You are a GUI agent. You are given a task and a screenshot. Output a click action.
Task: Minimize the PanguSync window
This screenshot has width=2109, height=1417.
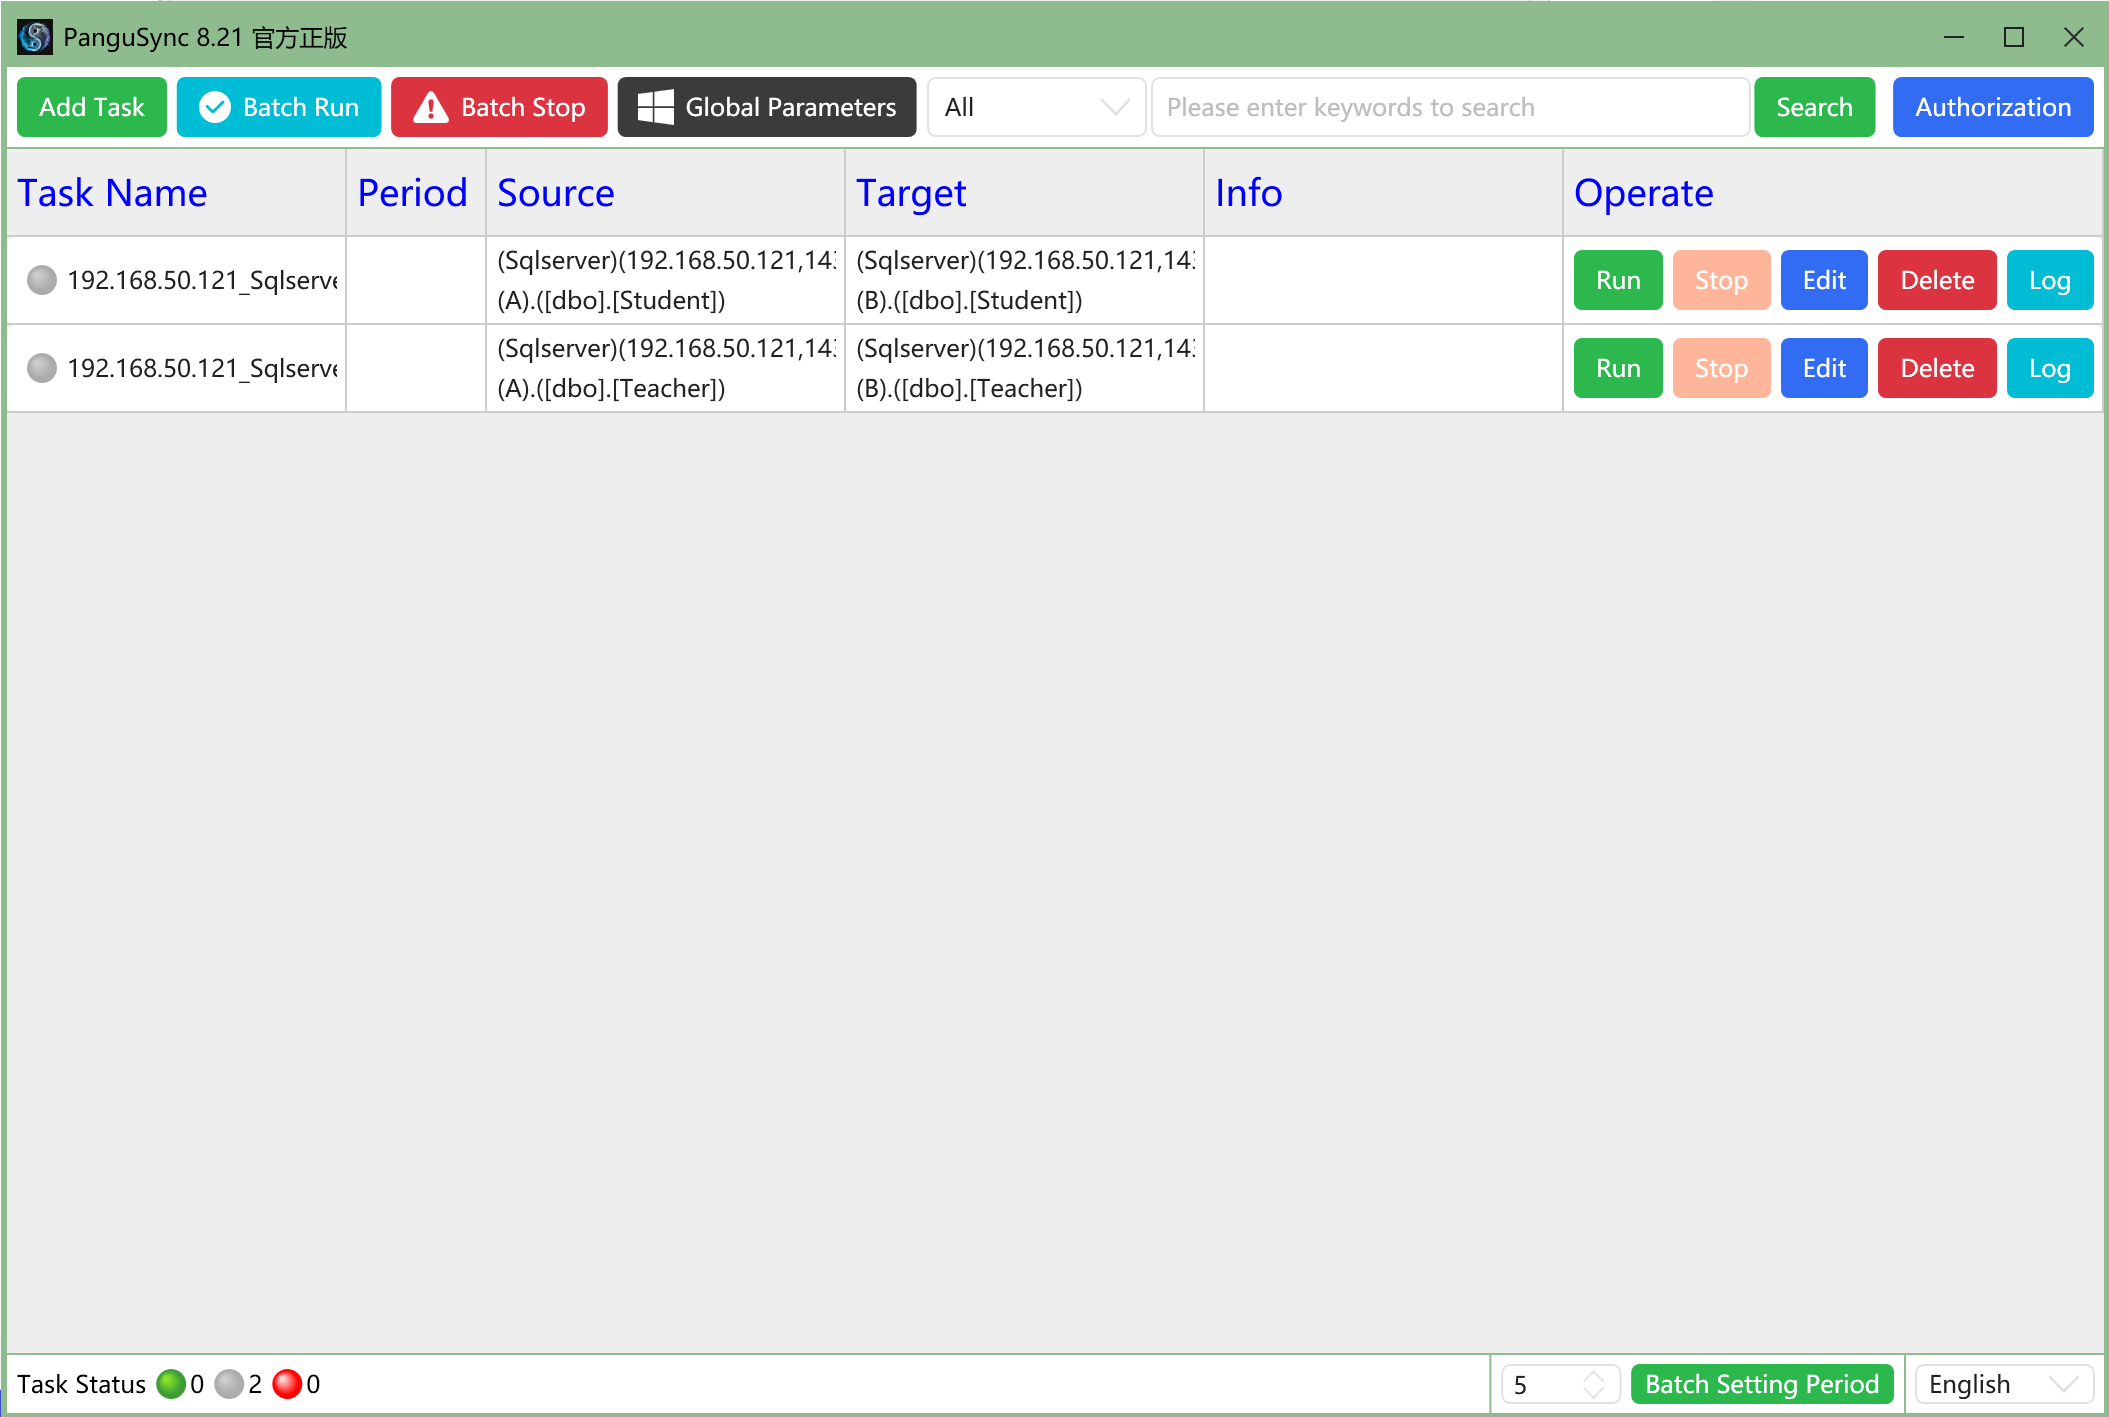pos(1954,37)
